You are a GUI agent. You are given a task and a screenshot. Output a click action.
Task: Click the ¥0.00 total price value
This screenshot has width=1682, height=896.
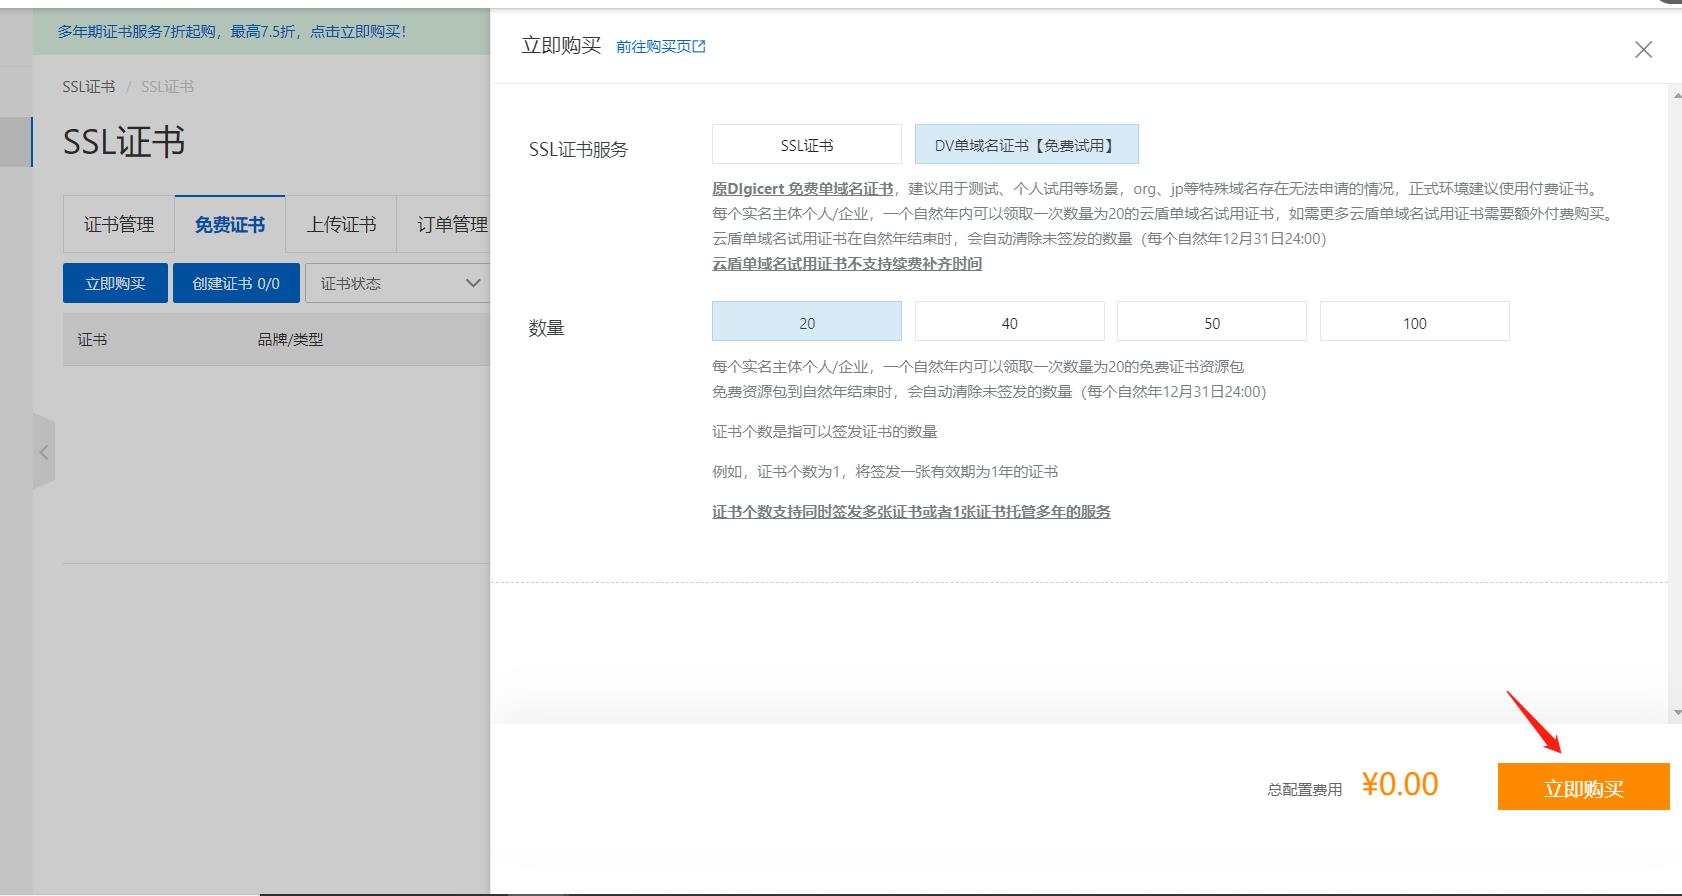tap(1400, 785)
